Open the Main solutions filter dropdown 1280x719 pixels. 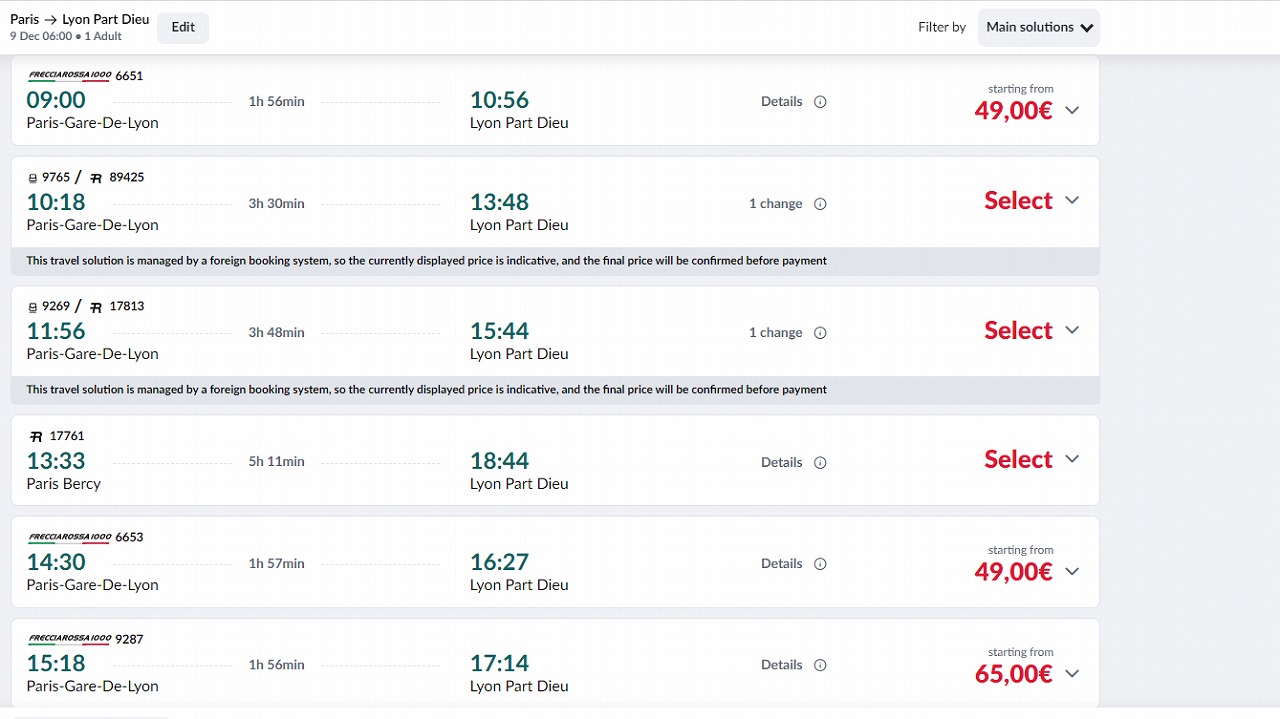(x=1039, y=27)
